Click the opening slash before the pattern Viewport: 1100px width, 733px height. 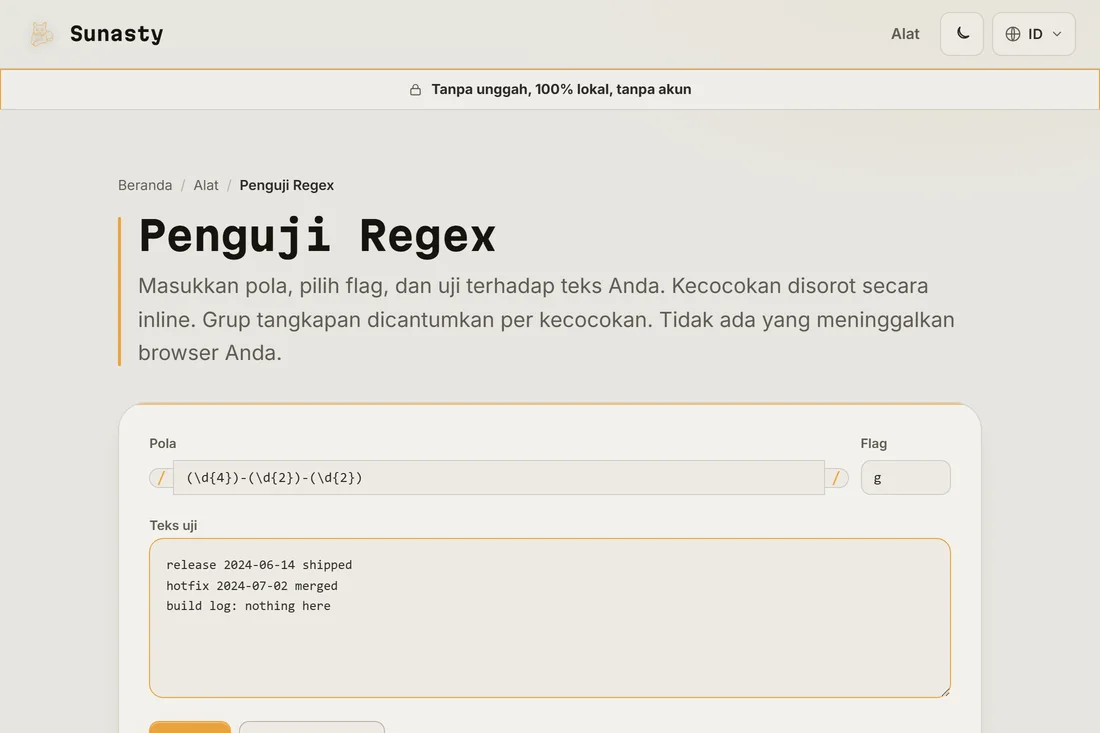[161, 478]
